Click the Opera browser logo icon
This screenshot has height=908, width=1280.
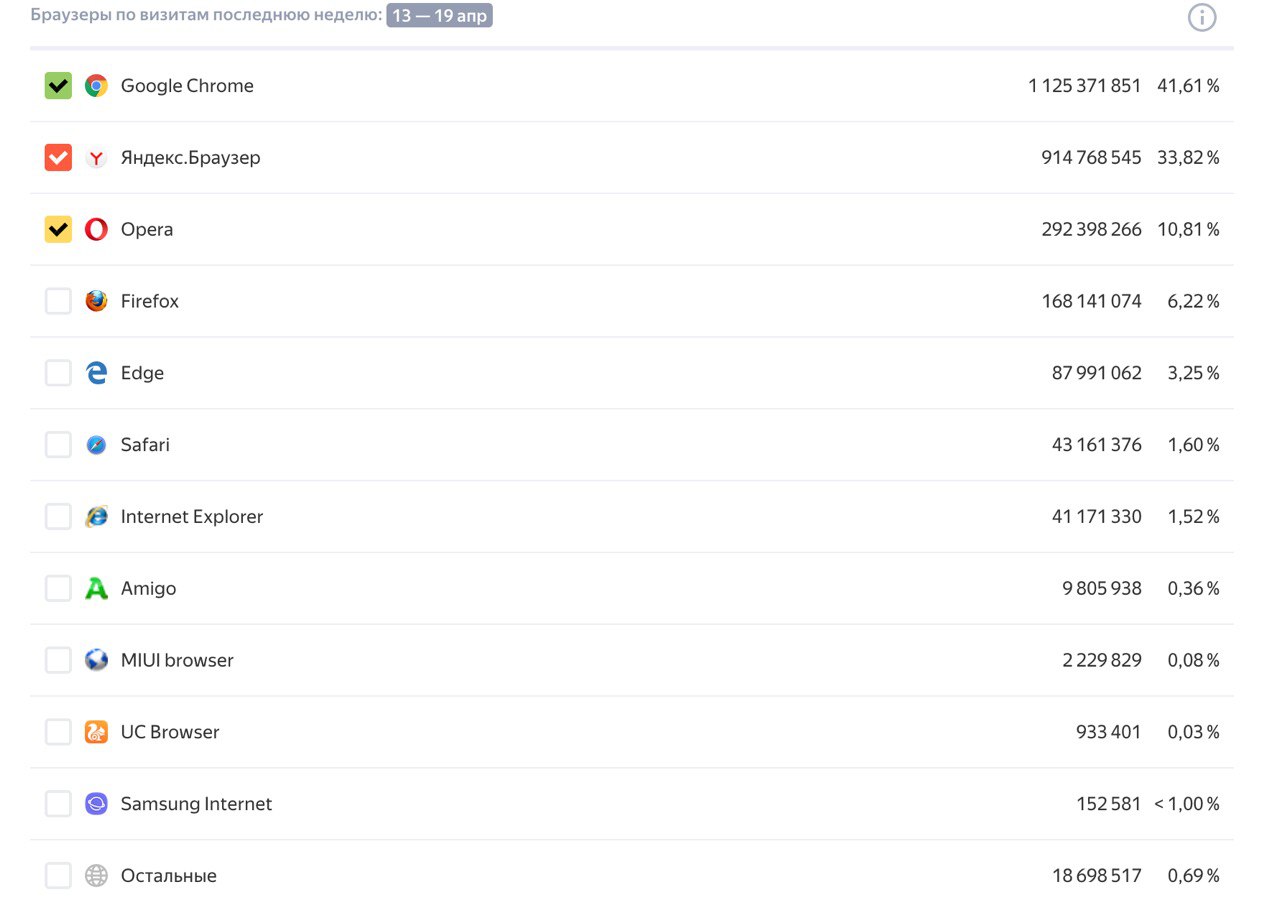pos(96,230)
